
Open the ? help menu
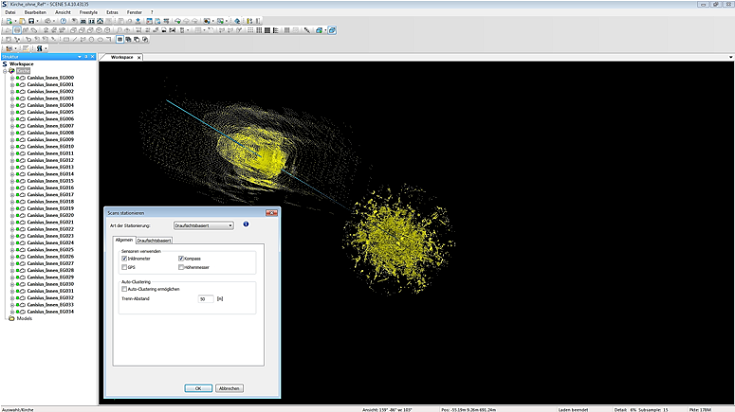click(x=151, y=12)
